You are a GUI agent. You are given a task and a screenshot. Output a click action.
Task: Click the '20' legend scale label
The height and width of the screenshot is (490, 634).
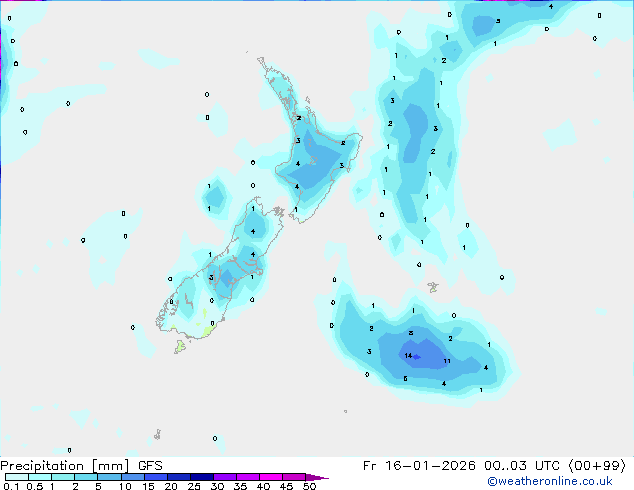pyautogui.click(x=171, y=486)
